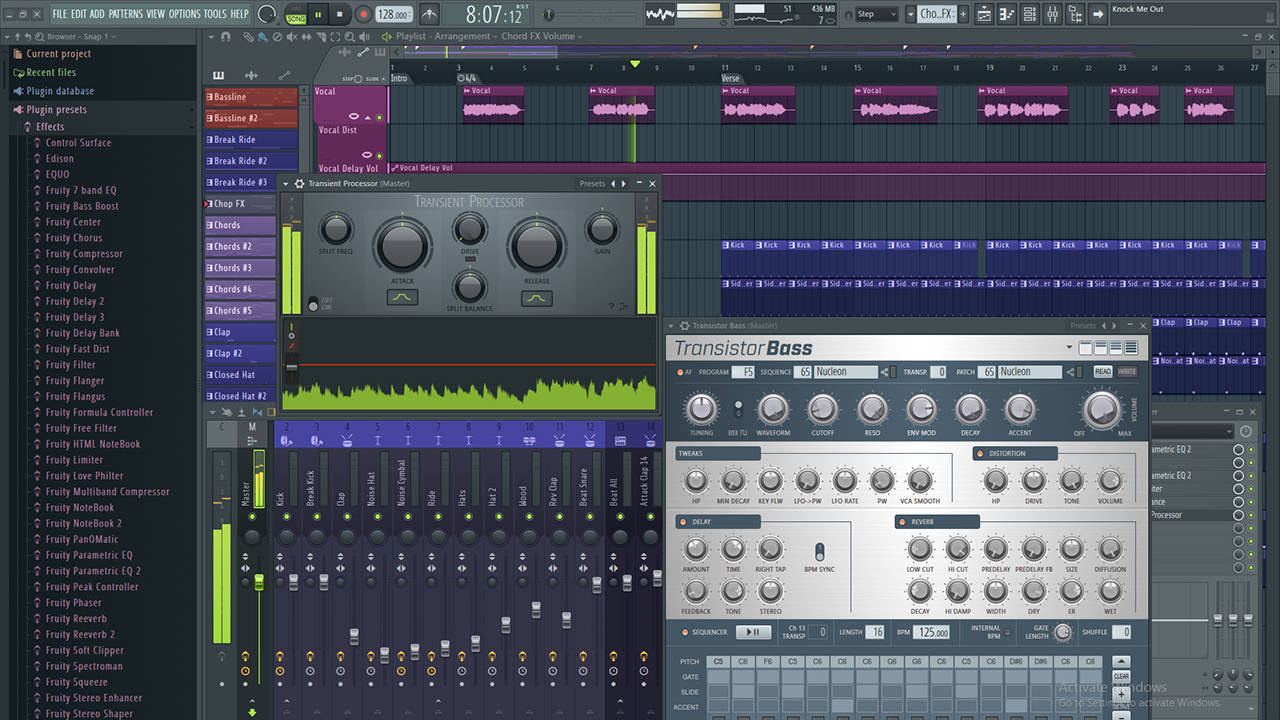Select the mute tool in Playlist toolbar
Image resolution: width=1280 pixels, height=720 pixels.
(x=291, y=37)
